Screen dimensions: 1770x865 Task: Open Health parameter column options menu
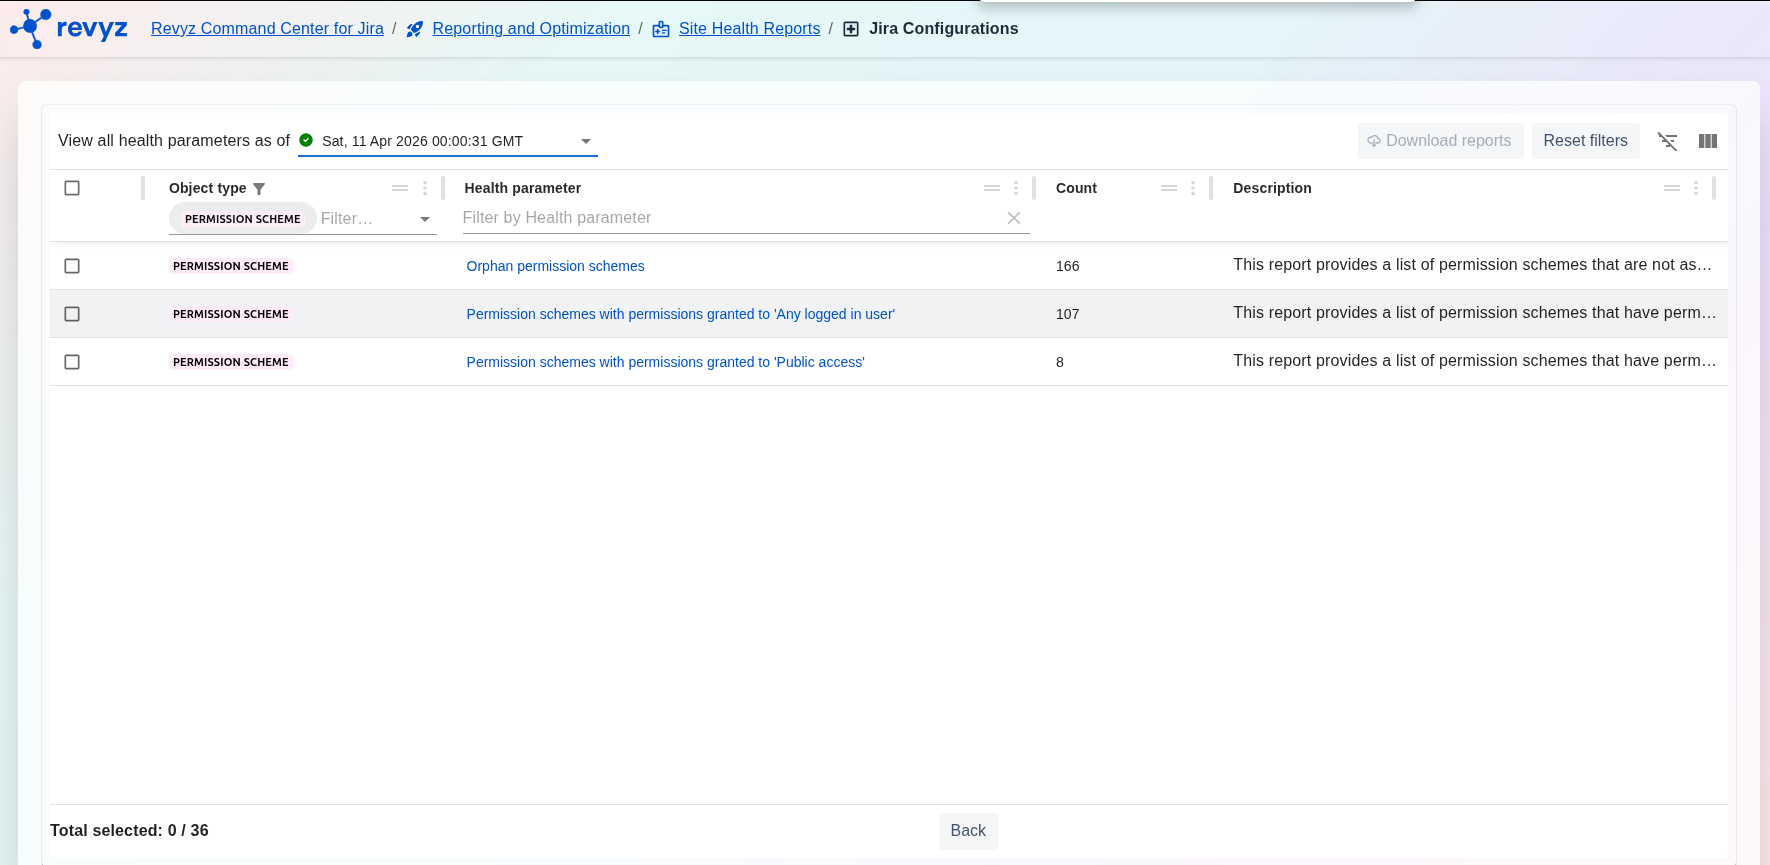tap(1016, 188)
